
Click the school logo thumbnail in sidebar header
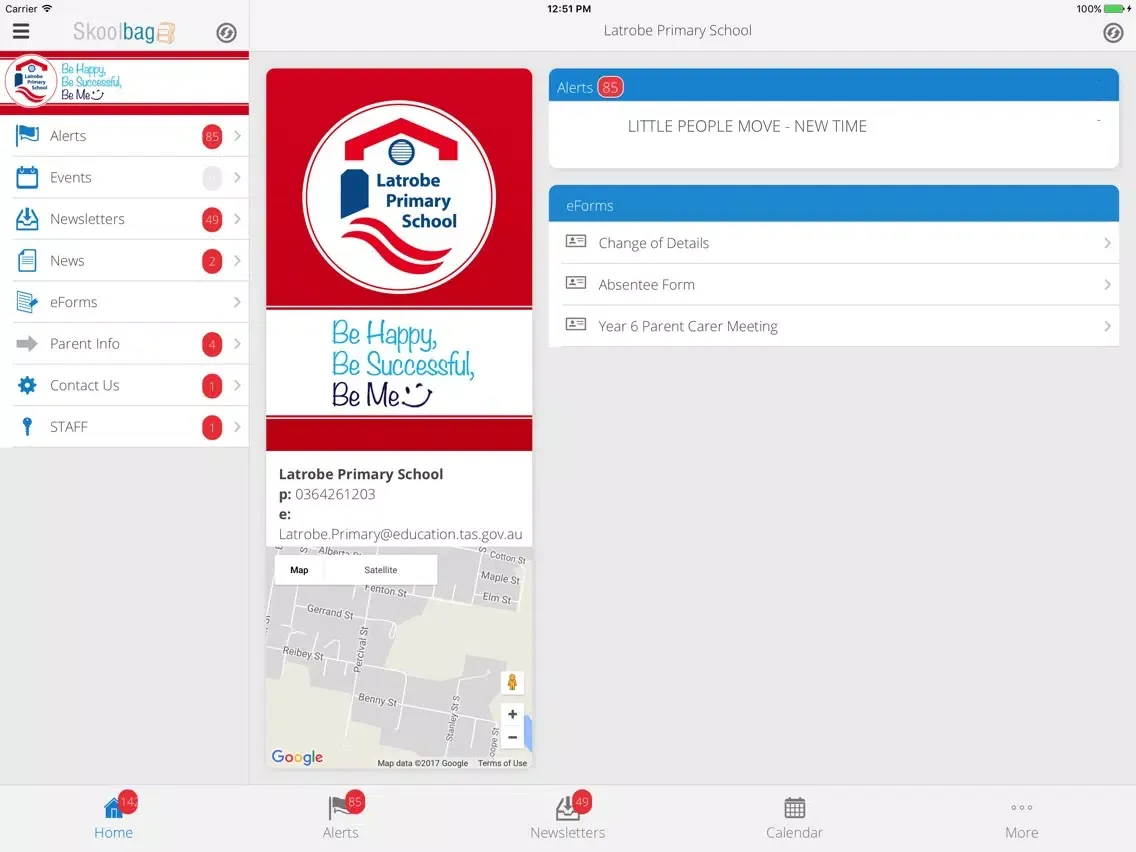click(31, 81)
